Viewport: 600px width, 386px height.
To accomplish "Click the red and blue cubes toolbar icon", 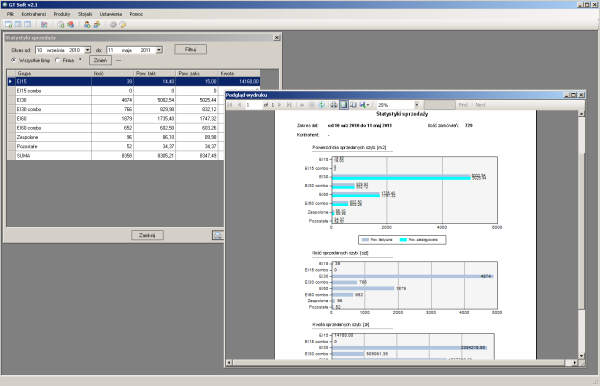I will (70, 24).
